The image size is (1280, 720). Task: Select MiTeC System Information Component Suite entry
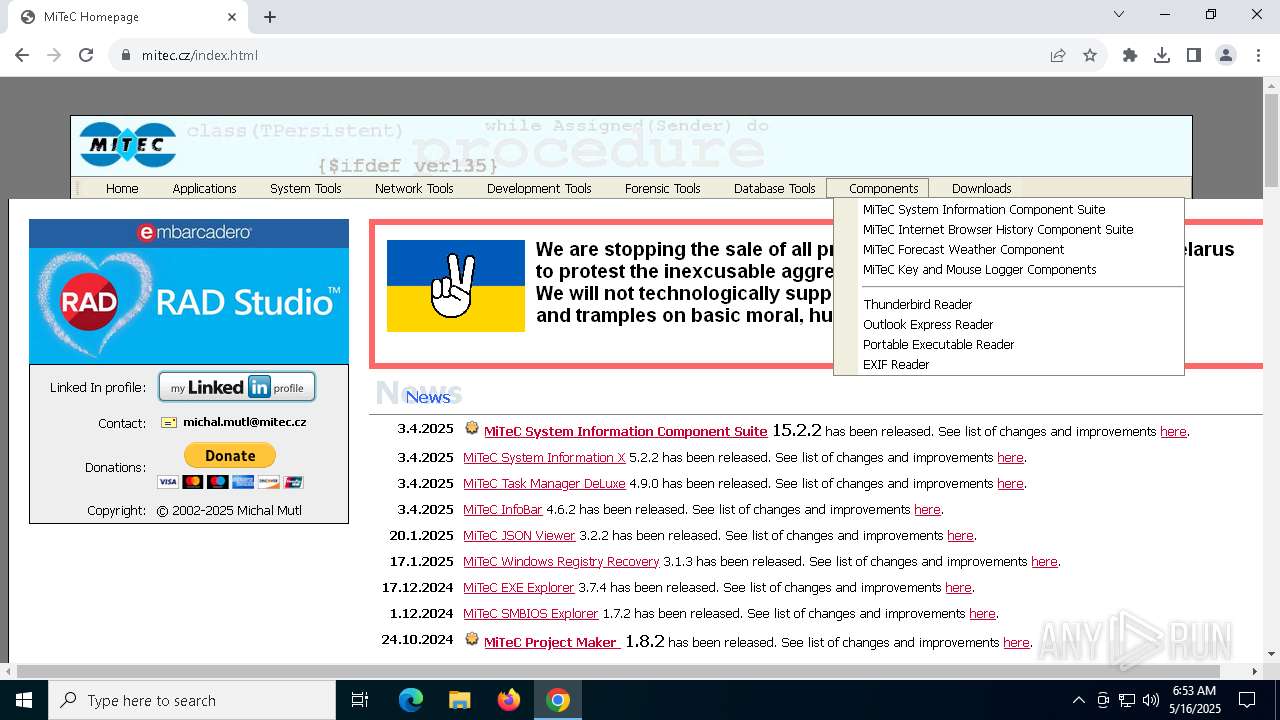point(984,210)
